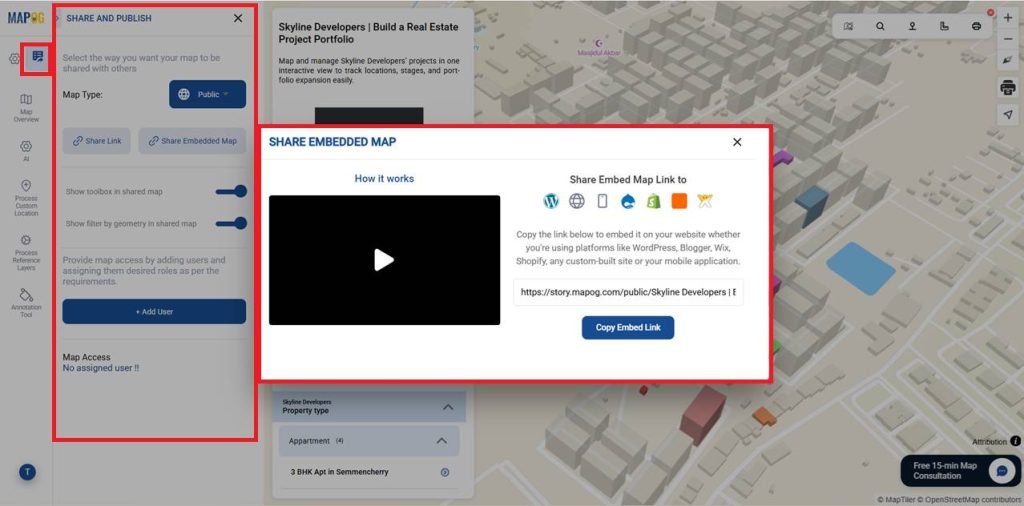Open the Map Type Public dropdown
The height and width of the screenshot is (506, 1024).
click(208, 94)
